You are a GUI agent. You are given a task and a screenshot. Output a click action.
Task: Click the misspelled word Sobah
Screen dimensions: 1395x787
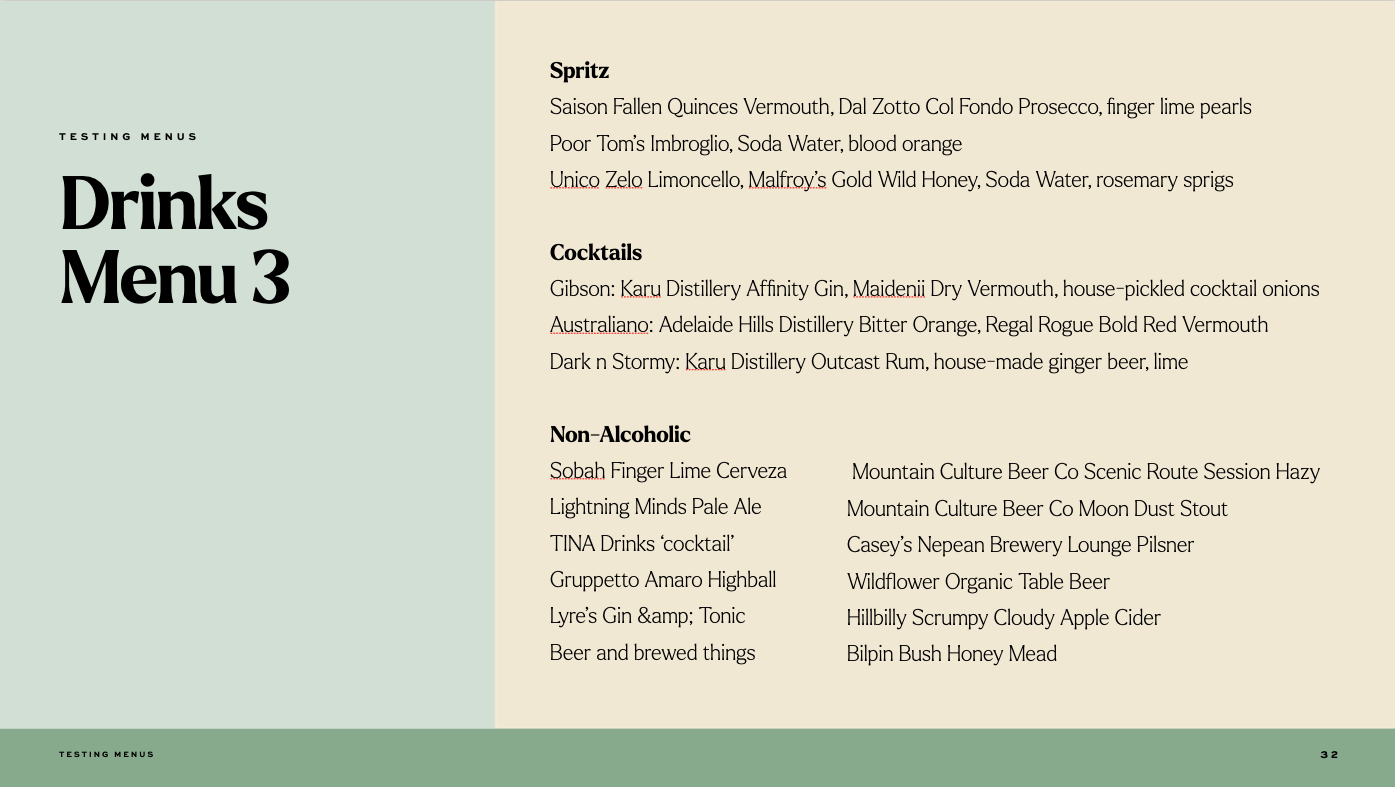[x=577, y=470]
